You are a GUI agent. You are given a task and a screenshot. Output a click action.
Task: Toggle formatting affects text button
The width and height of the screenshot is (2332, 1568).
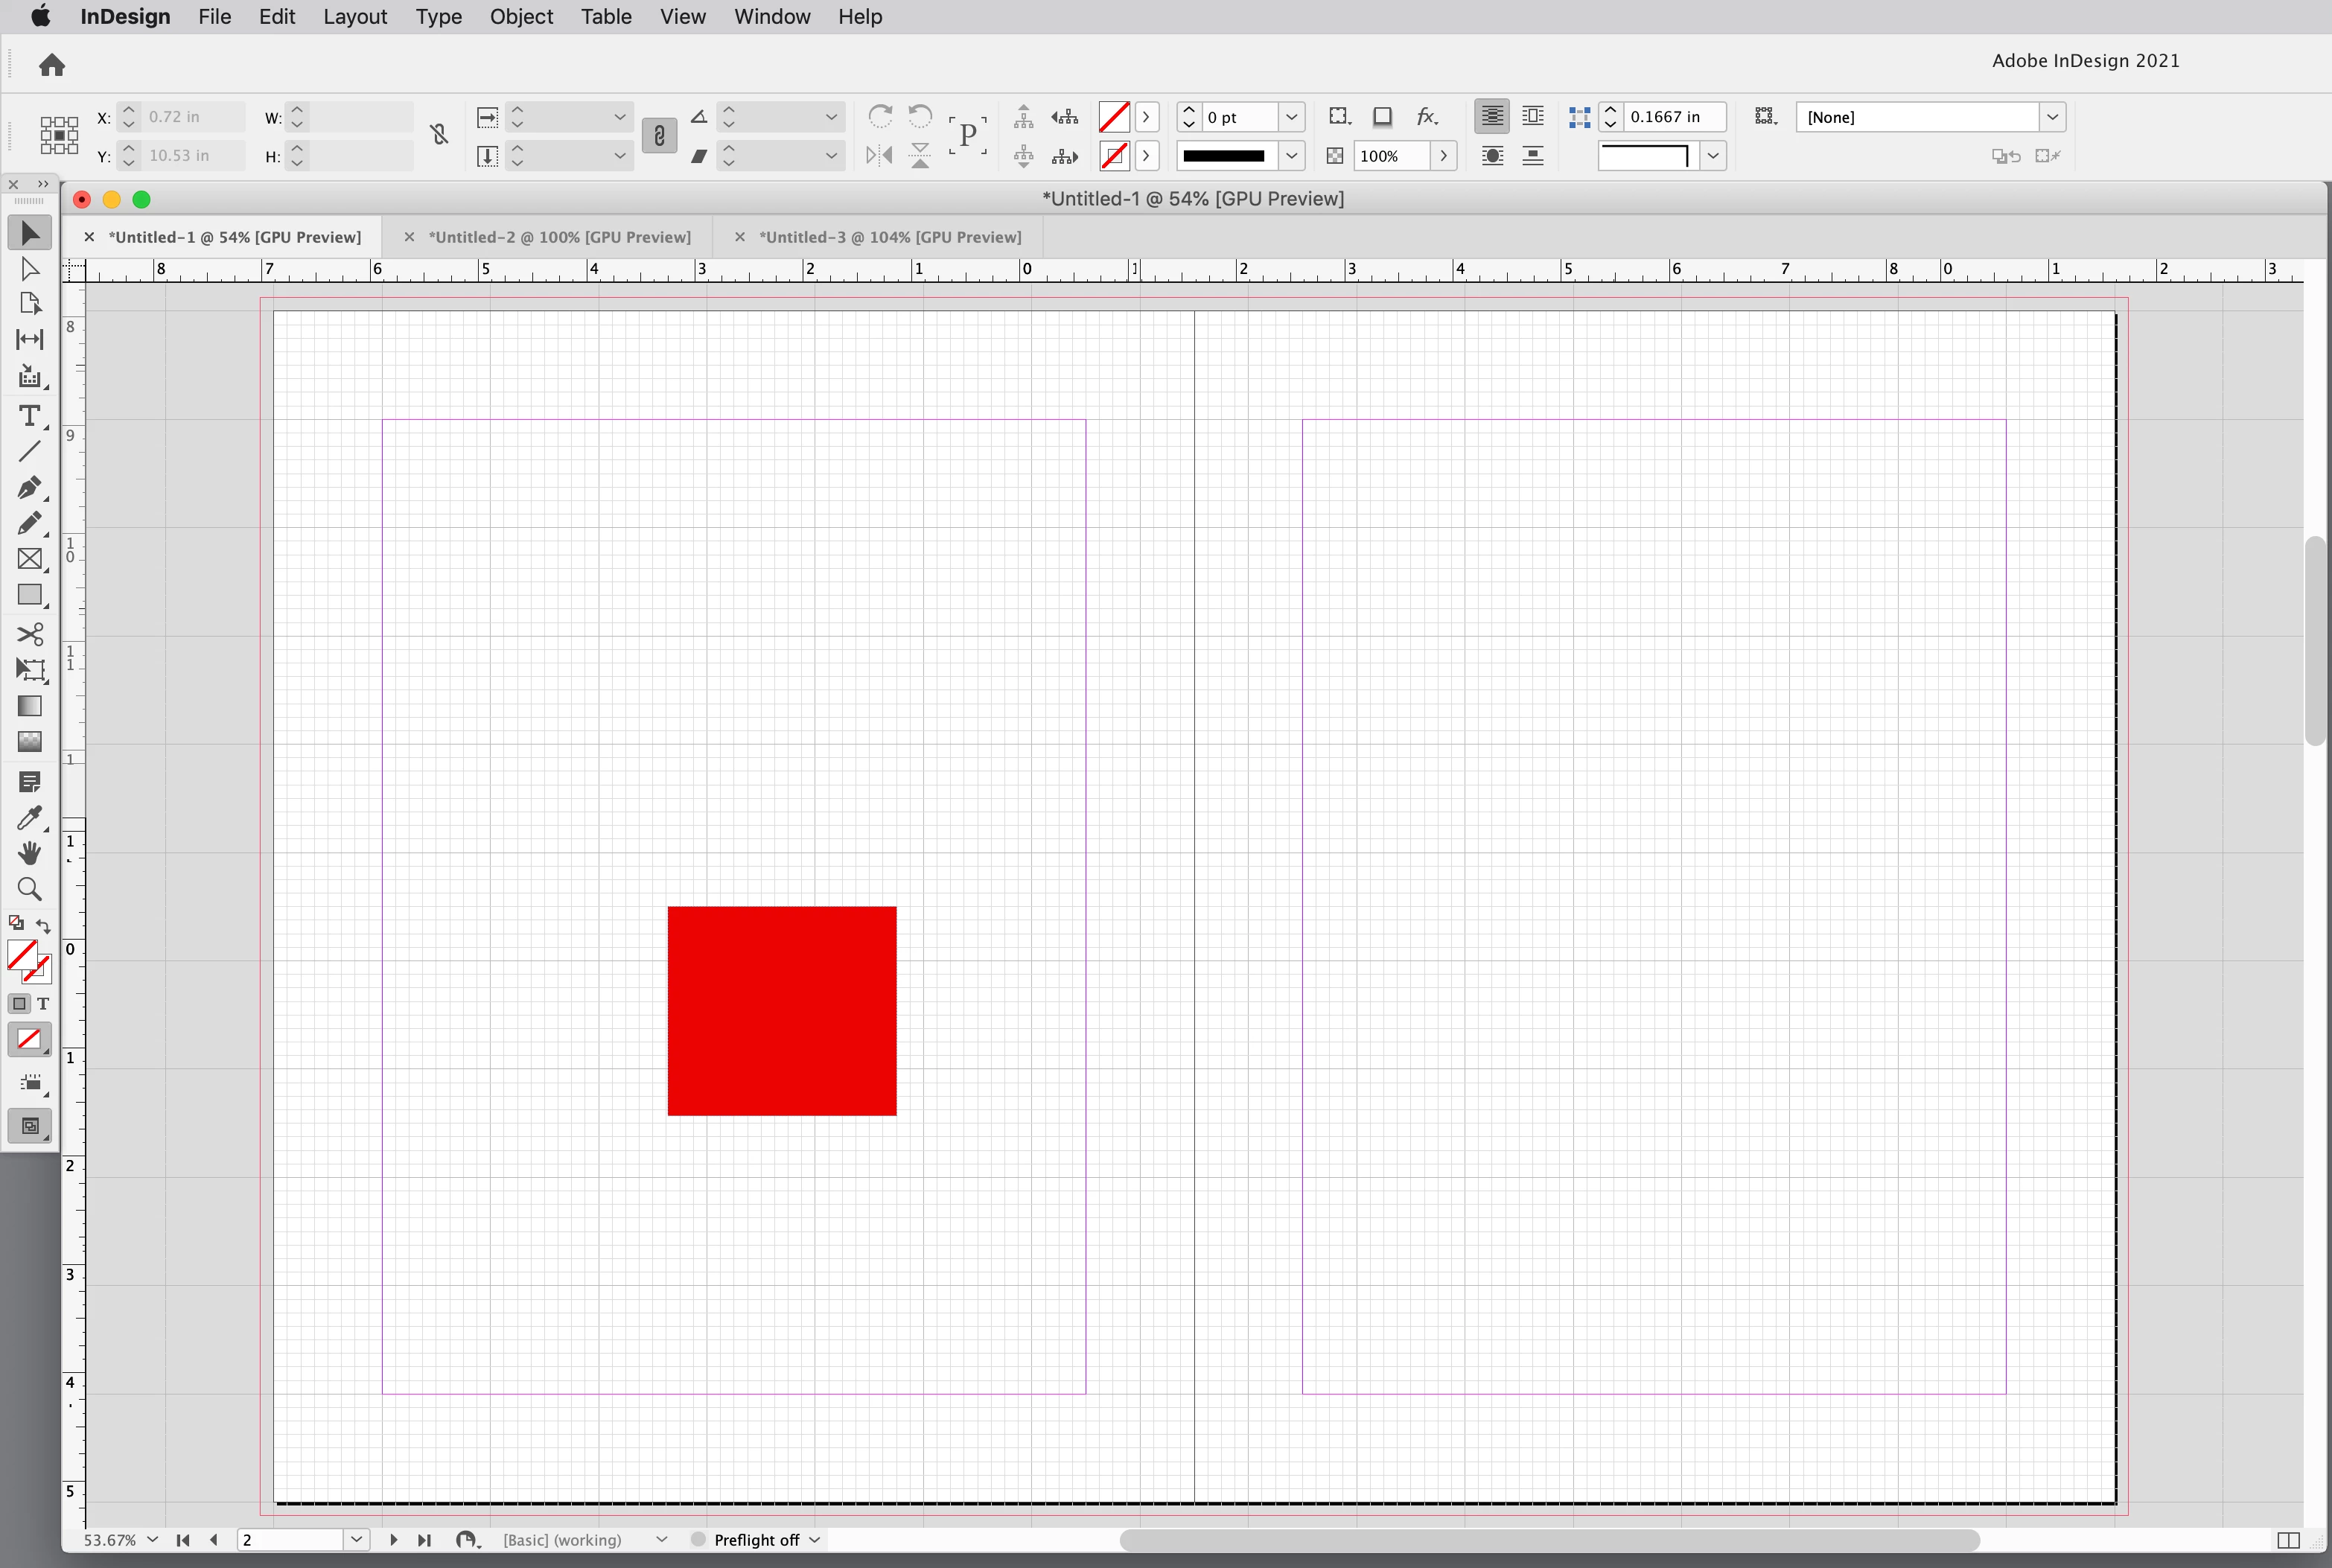click(x=43, y=1004)
